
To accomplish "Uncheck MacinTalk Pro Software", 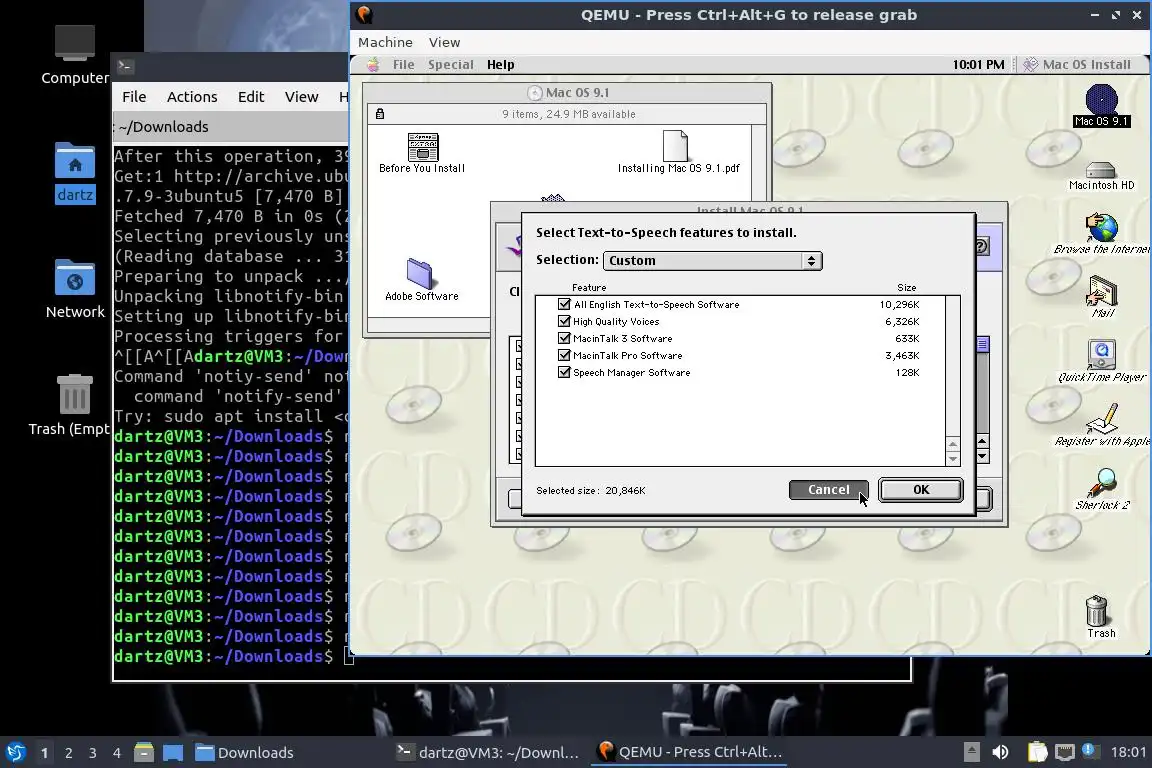I will click(564, 355).
